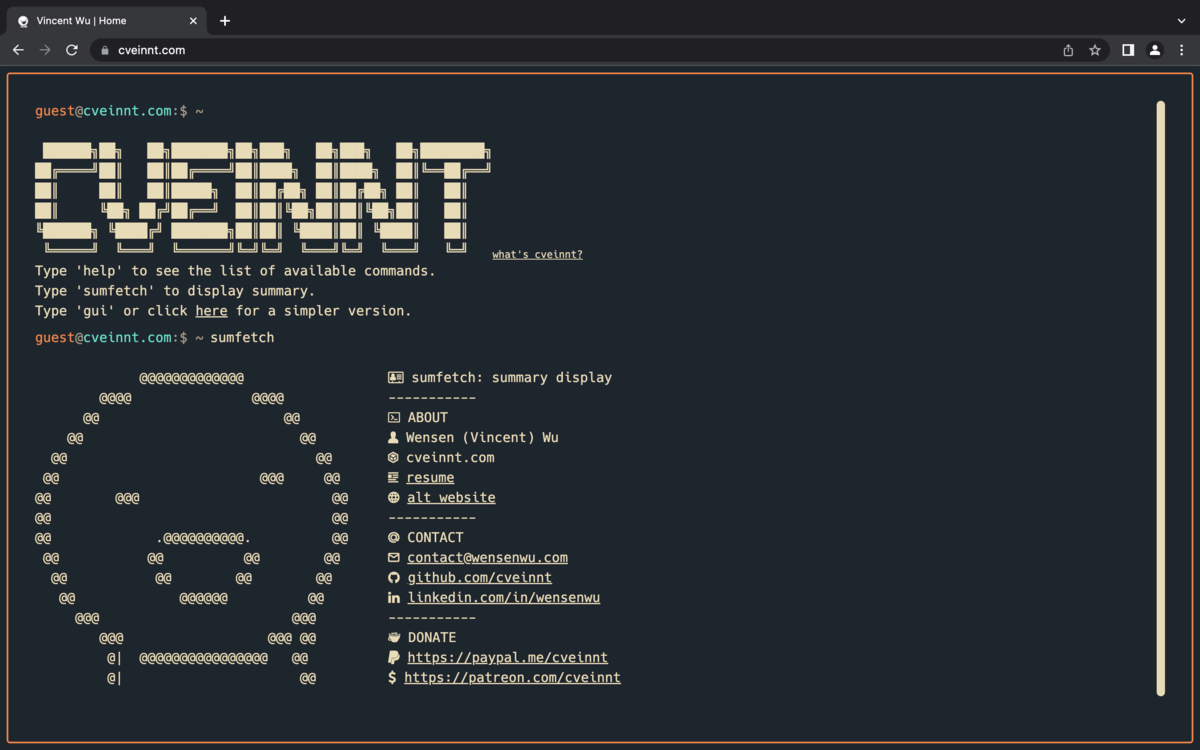Click the envelope icon next to contact@wensenwu.com

394,557
